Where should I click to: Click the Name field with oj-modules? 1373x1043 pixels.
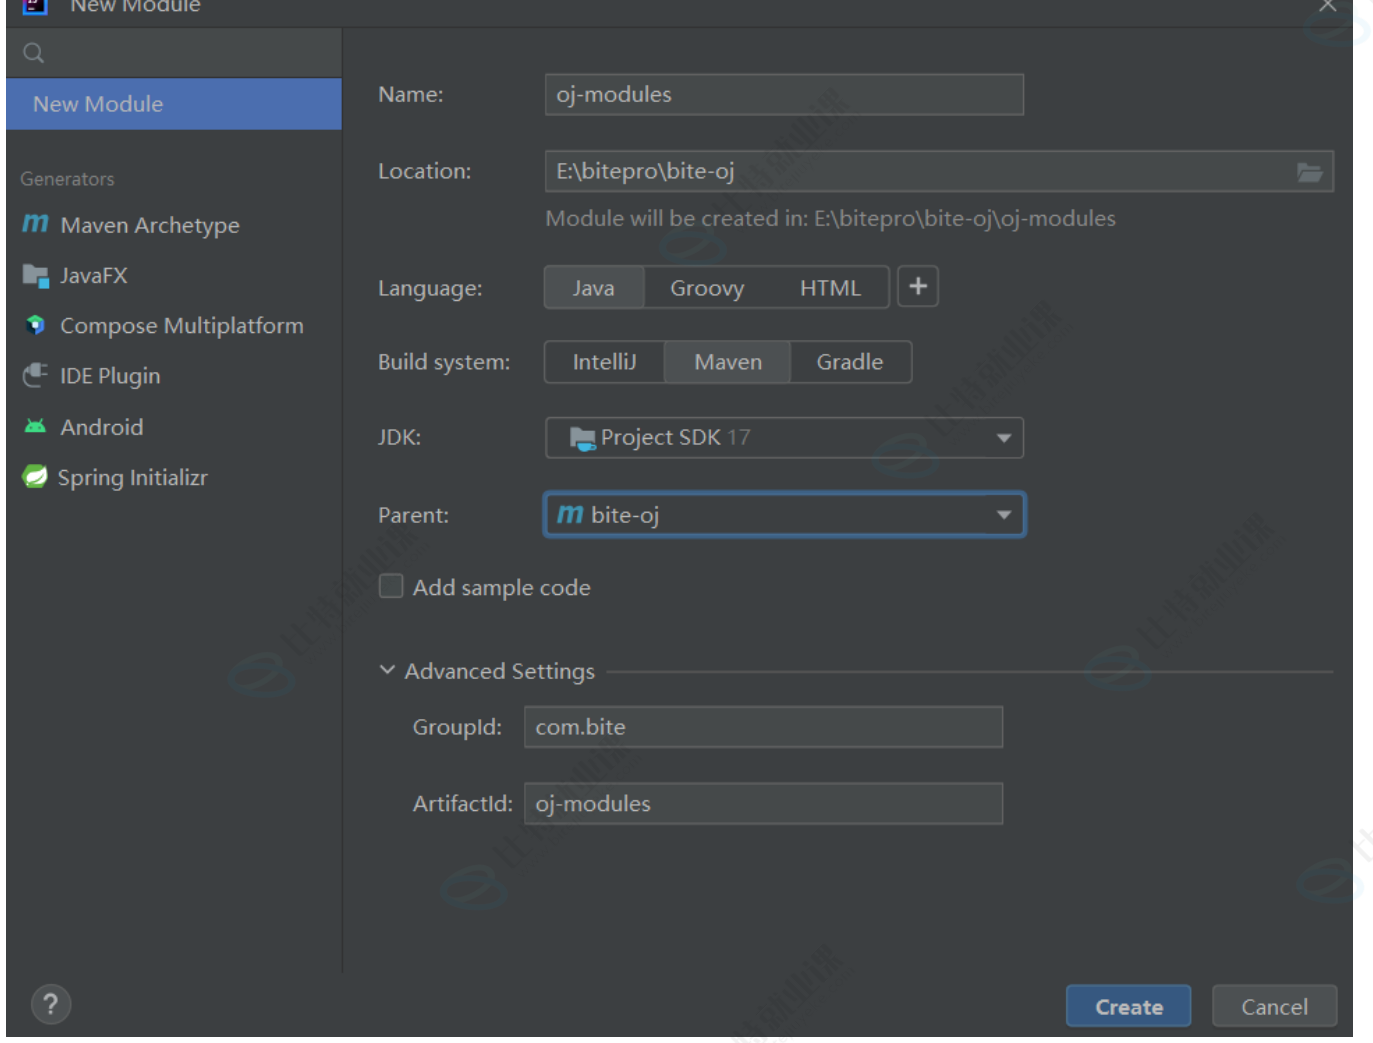pyautogui.click(x=784, y=94)
